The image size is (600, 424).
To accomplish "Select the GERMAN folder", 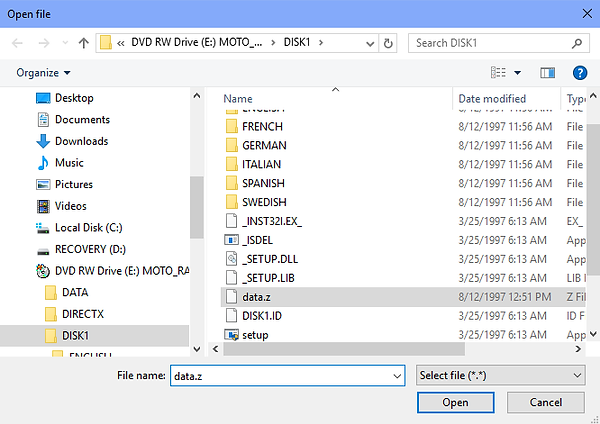I will [264, 145].
